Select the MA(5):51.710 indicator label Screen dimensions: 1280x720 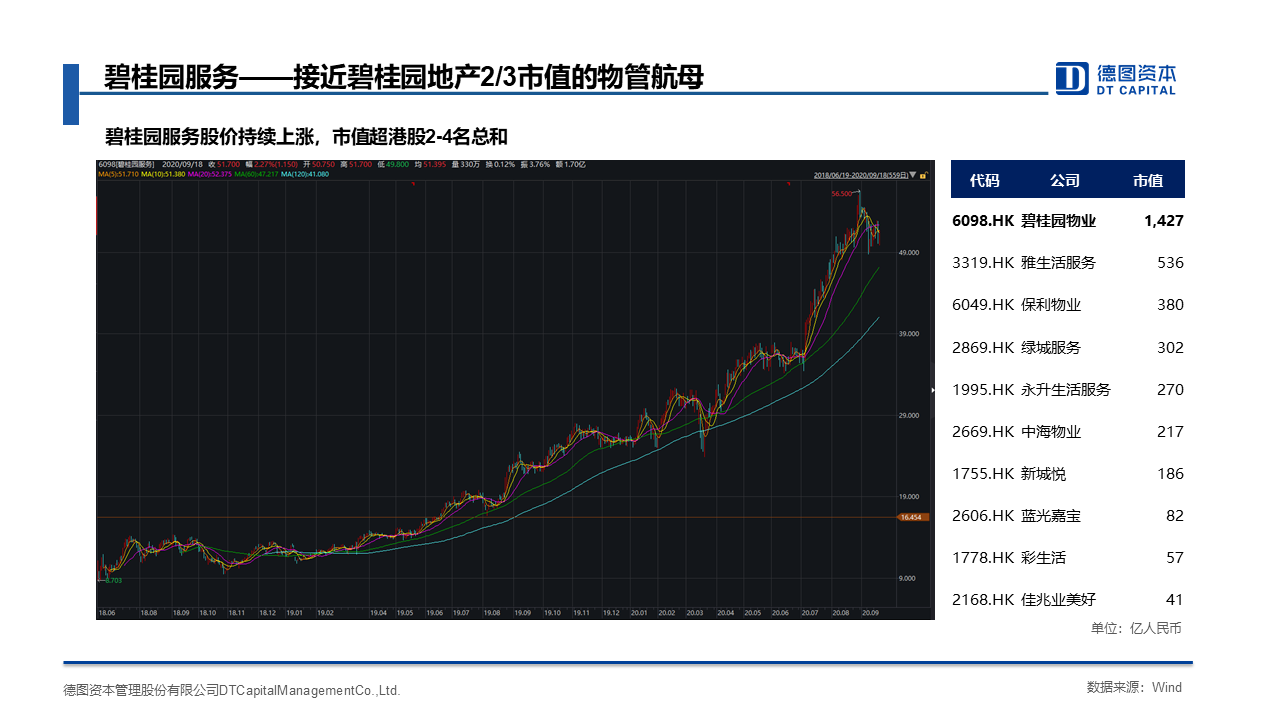tap(118, 174)
